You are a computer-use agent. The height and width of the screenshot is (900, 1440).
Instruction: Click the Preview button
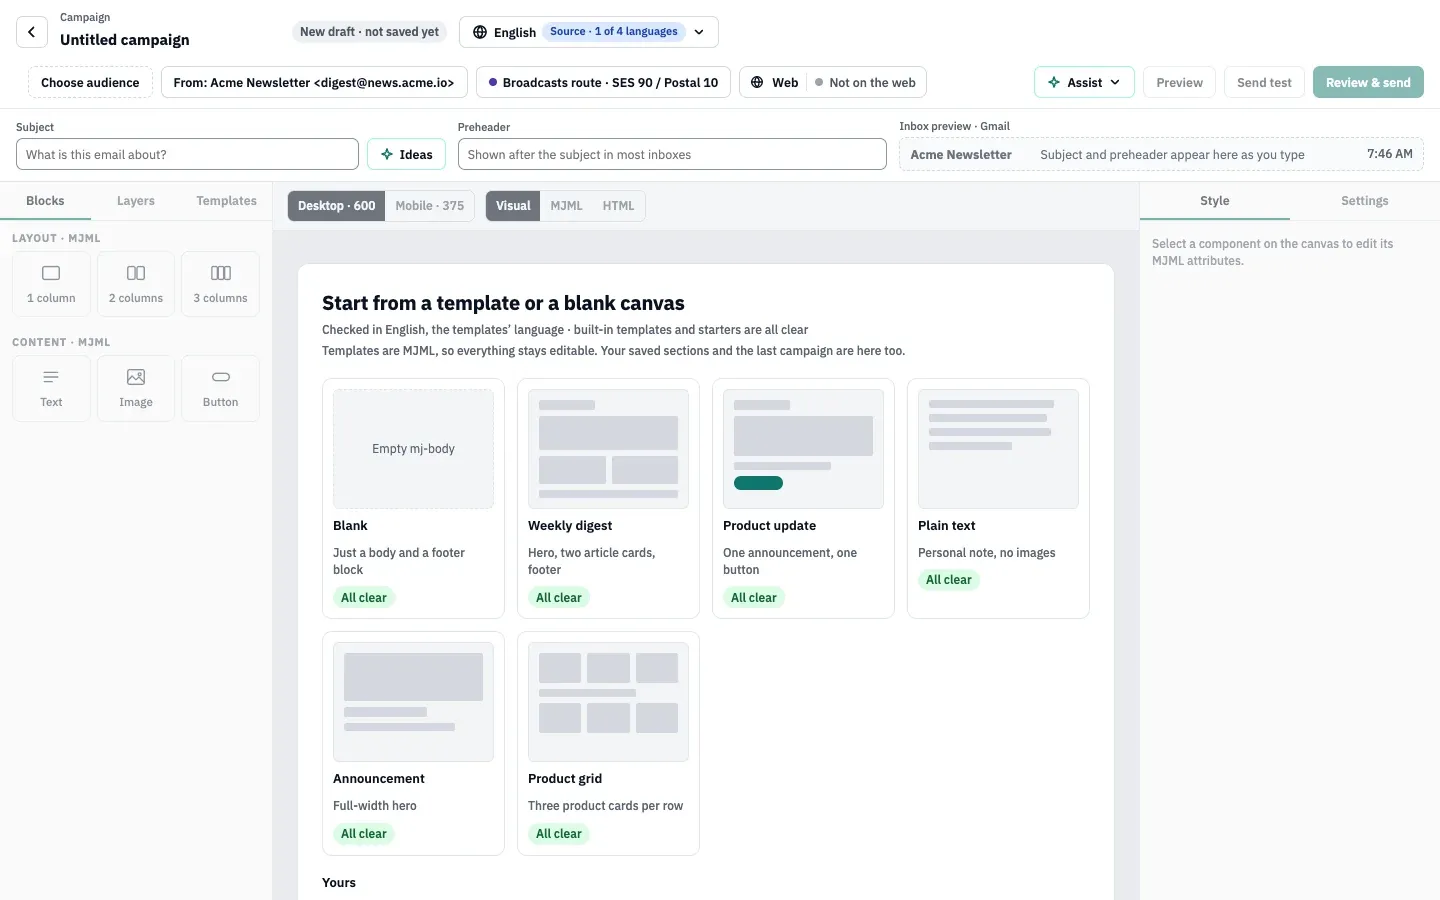click(x=1179, y=82)
